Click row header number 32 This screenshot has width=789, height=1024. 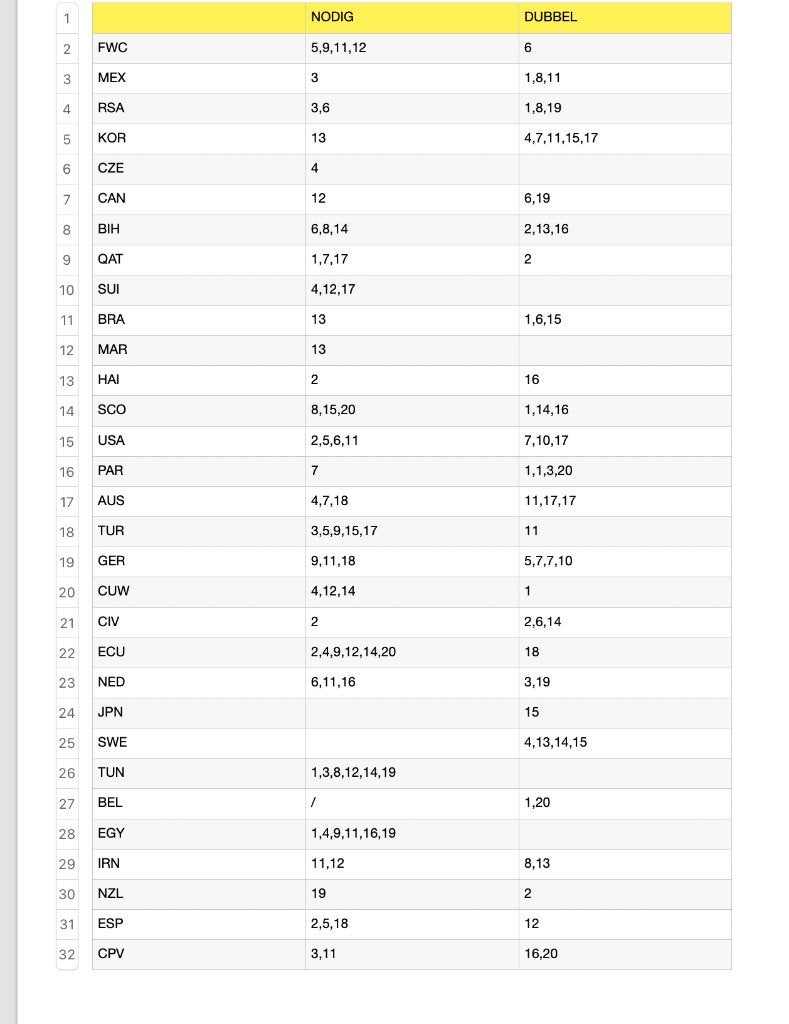coord(67,955)
